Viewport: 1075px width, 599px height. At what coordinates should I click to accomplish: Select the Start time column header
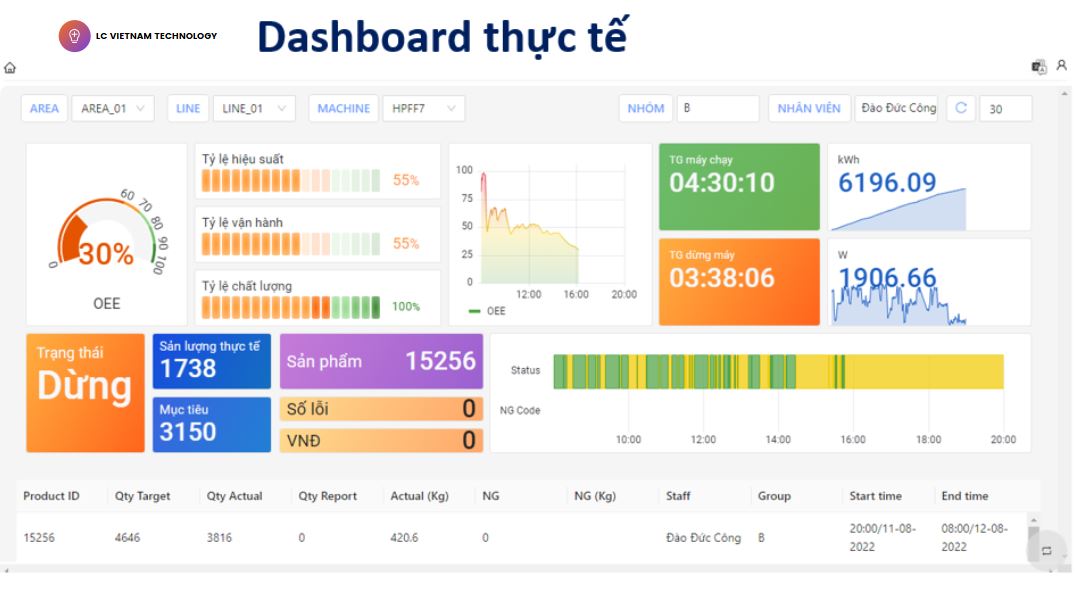875,496
